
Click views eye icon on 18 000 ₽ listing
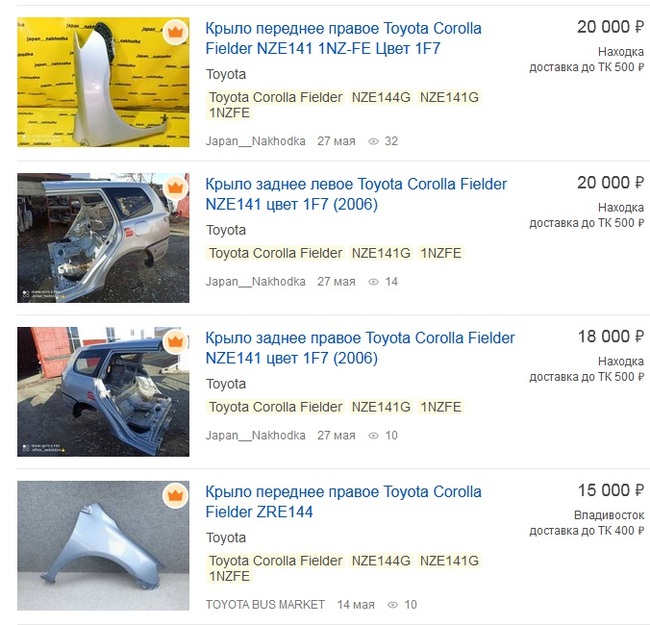point(373,436)
